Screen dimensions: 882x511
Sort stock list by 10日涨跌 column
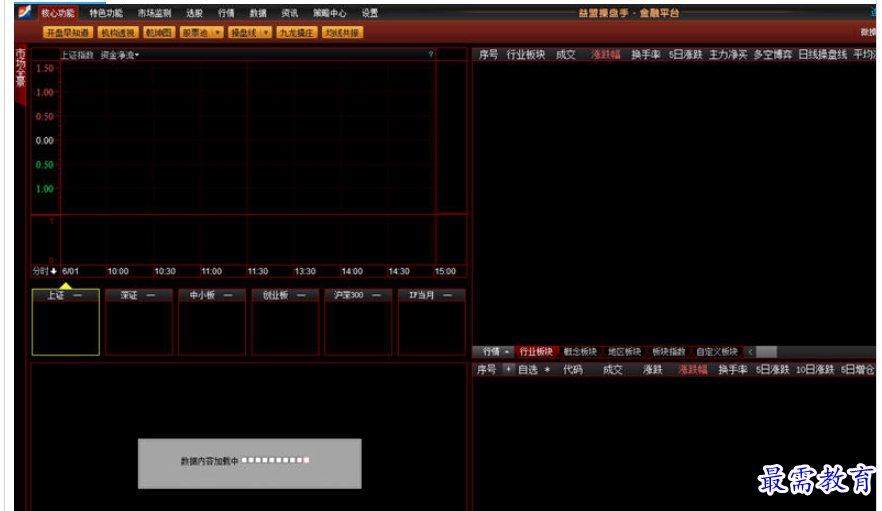pyautogui.click(x=814, y=370)
